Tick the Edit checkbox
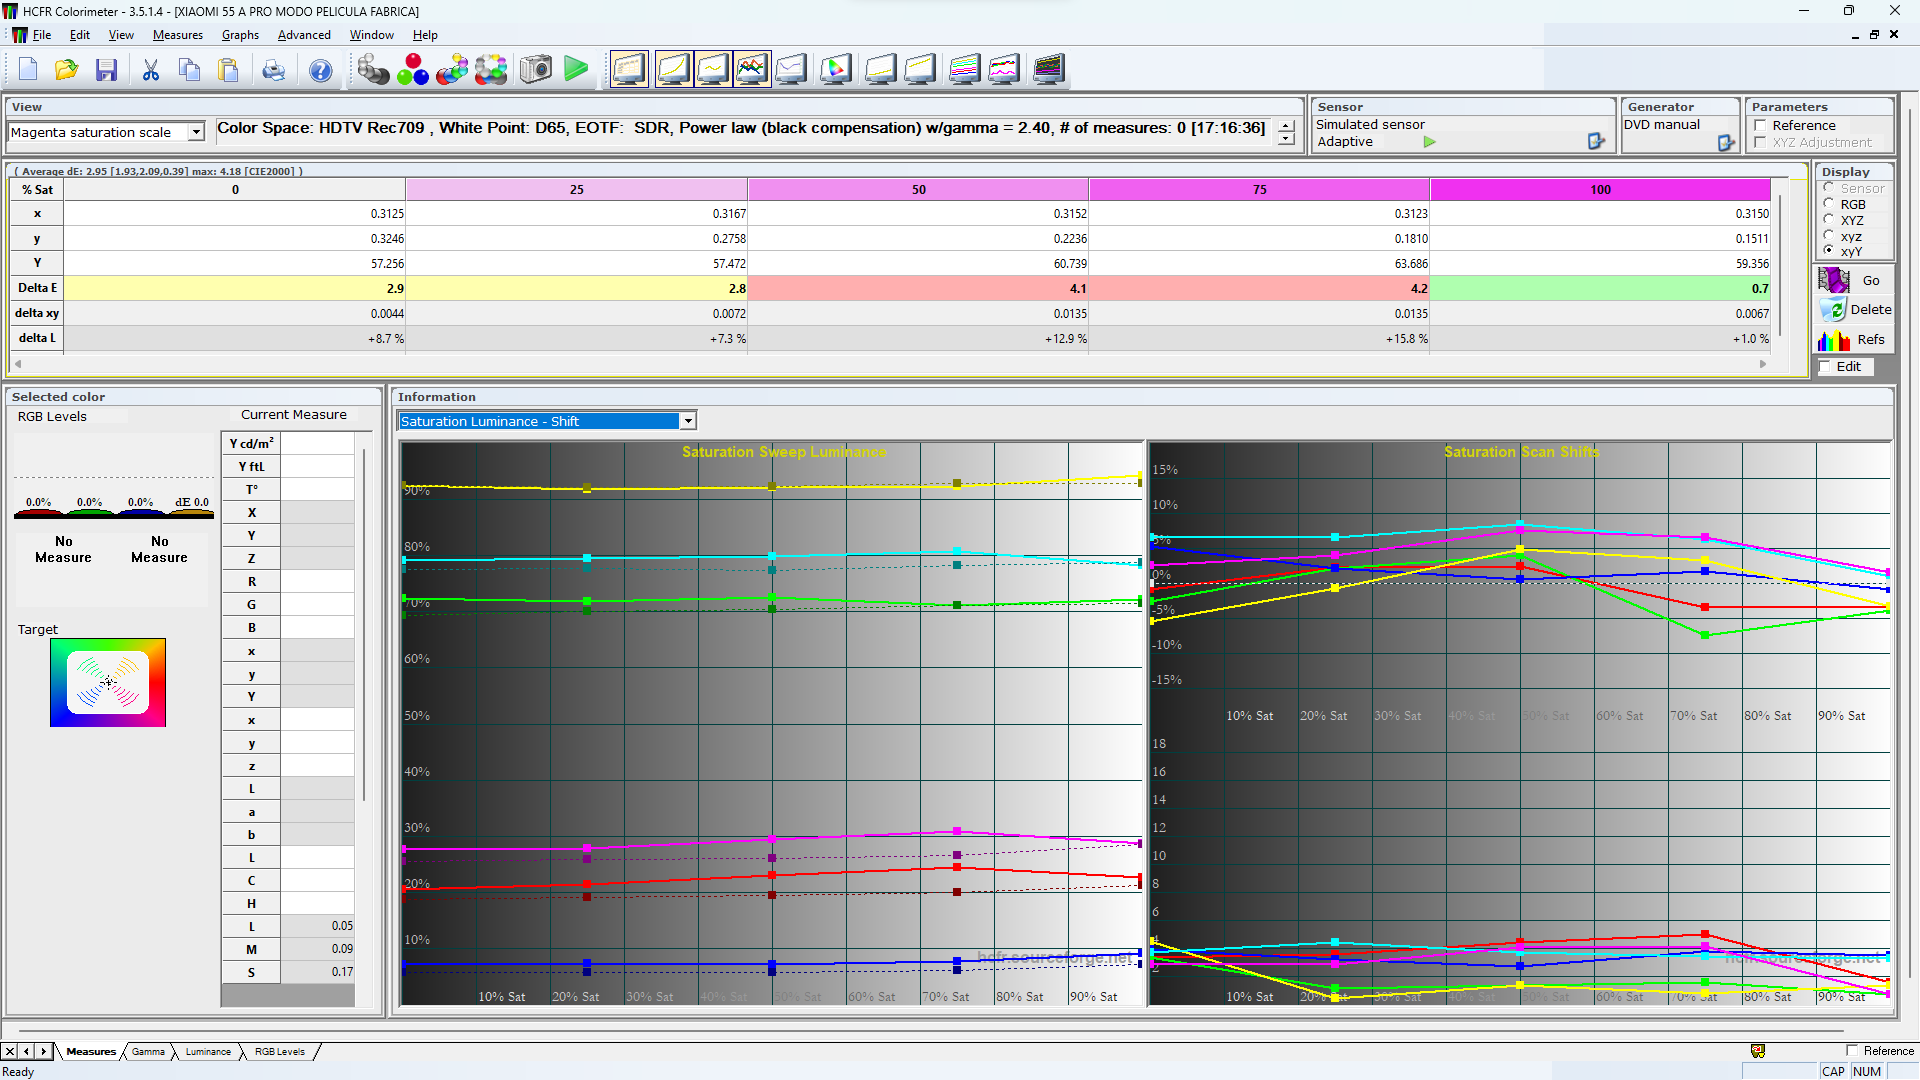This screenshot has width=1920, height=1080. pyautogui.click(x=1825, y=367)
